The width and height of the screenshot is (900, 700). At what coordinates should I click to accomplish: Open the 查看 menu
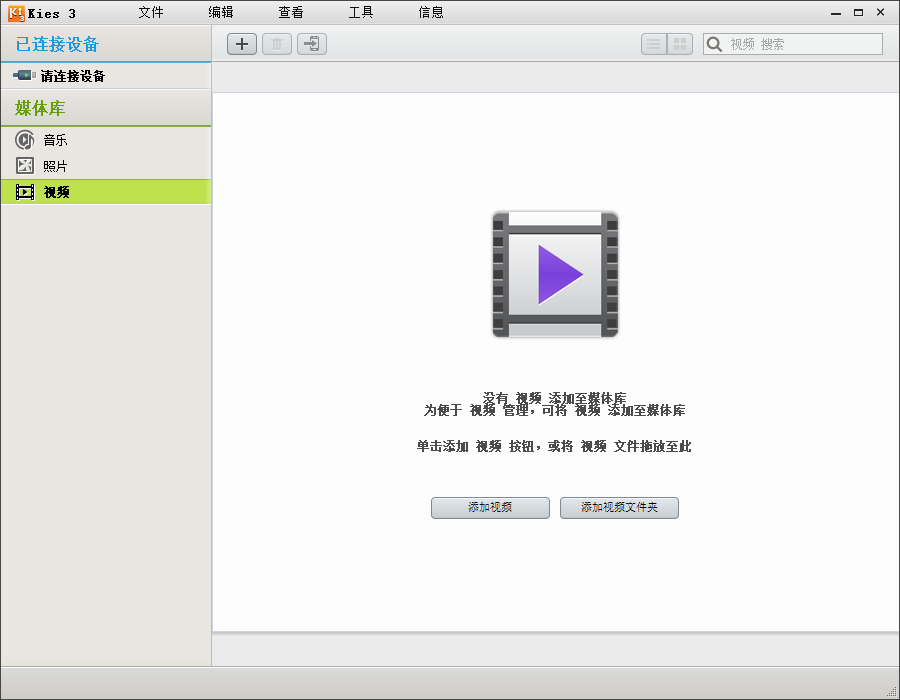coord(291,13)
